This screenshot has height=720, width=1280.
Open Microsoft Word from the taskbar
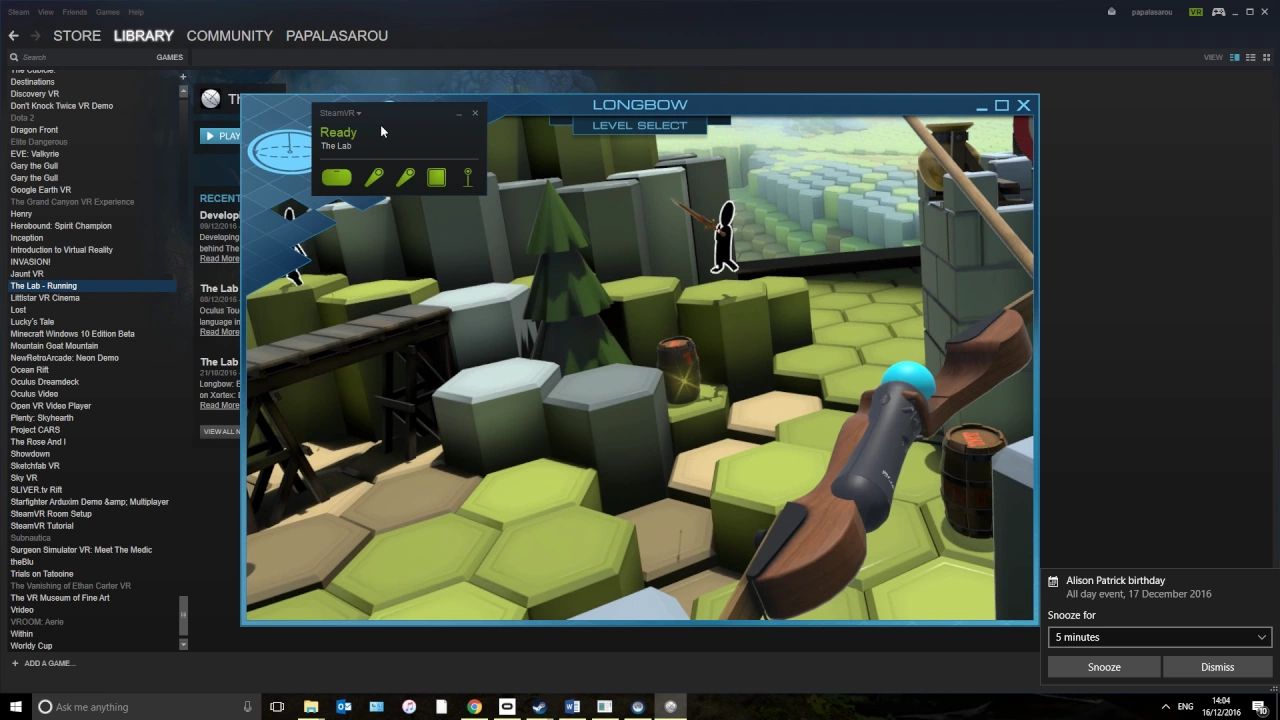click(x=572, y=707)
